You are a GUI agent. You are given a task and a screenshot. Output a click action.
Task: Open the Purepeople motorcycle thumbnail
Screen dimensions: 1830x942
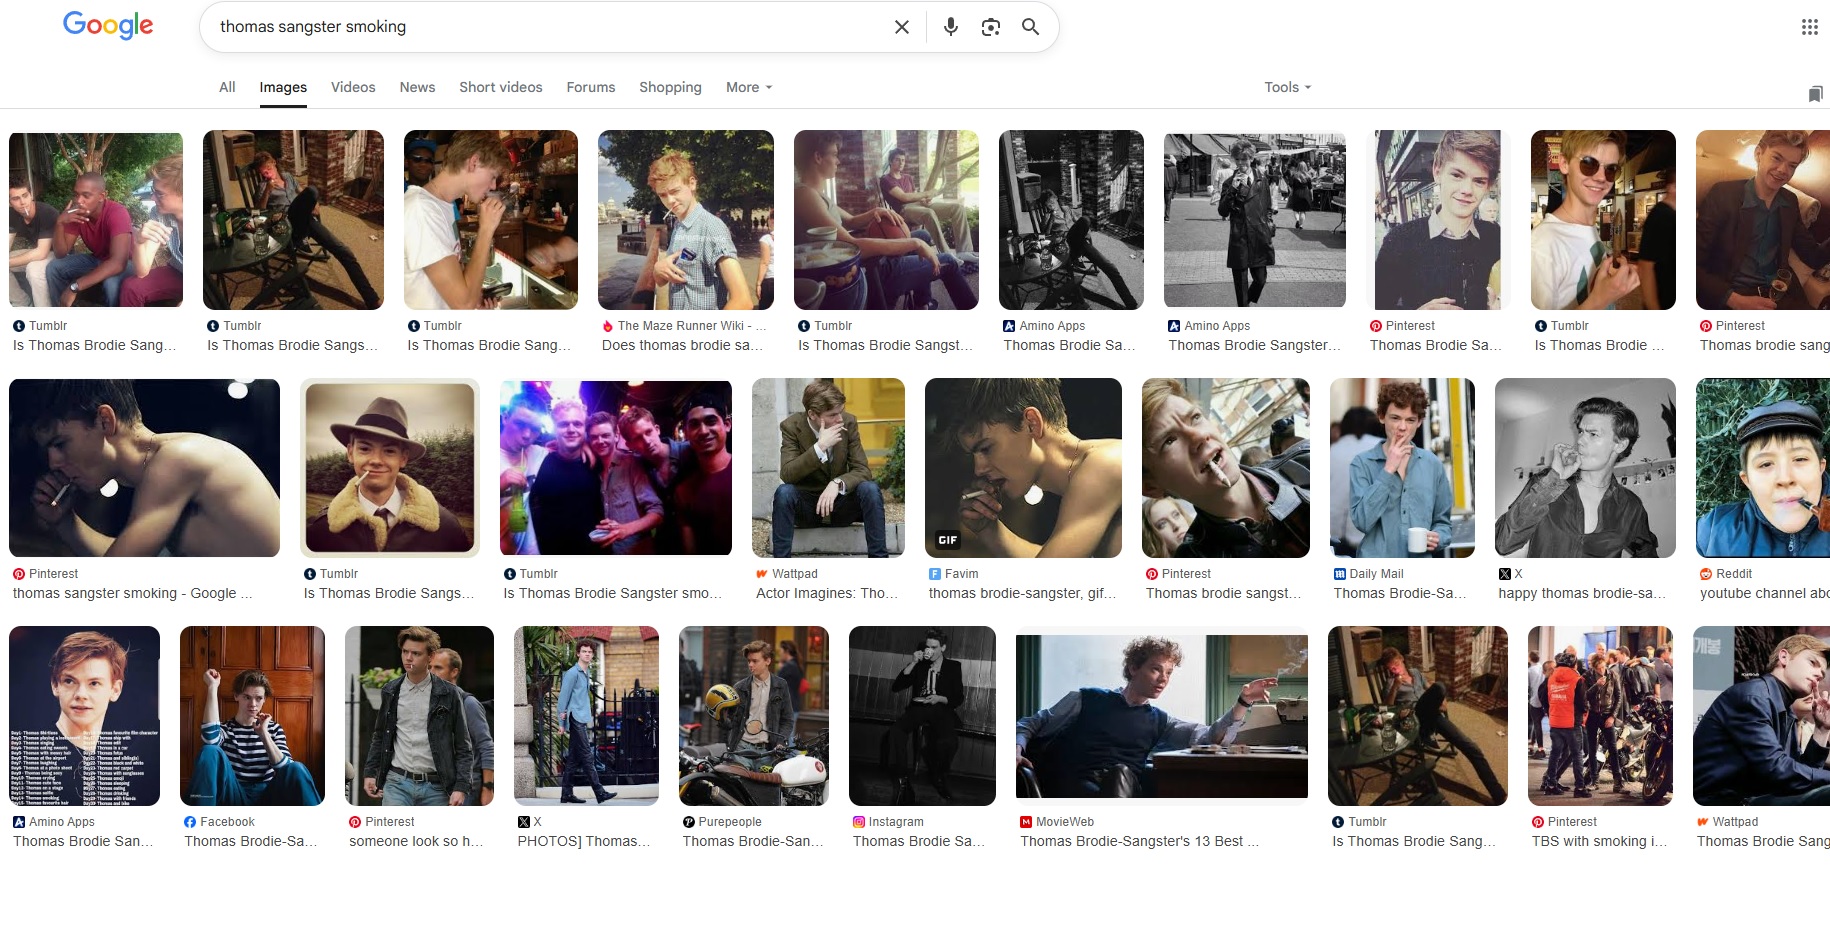[x=754, y=716]
